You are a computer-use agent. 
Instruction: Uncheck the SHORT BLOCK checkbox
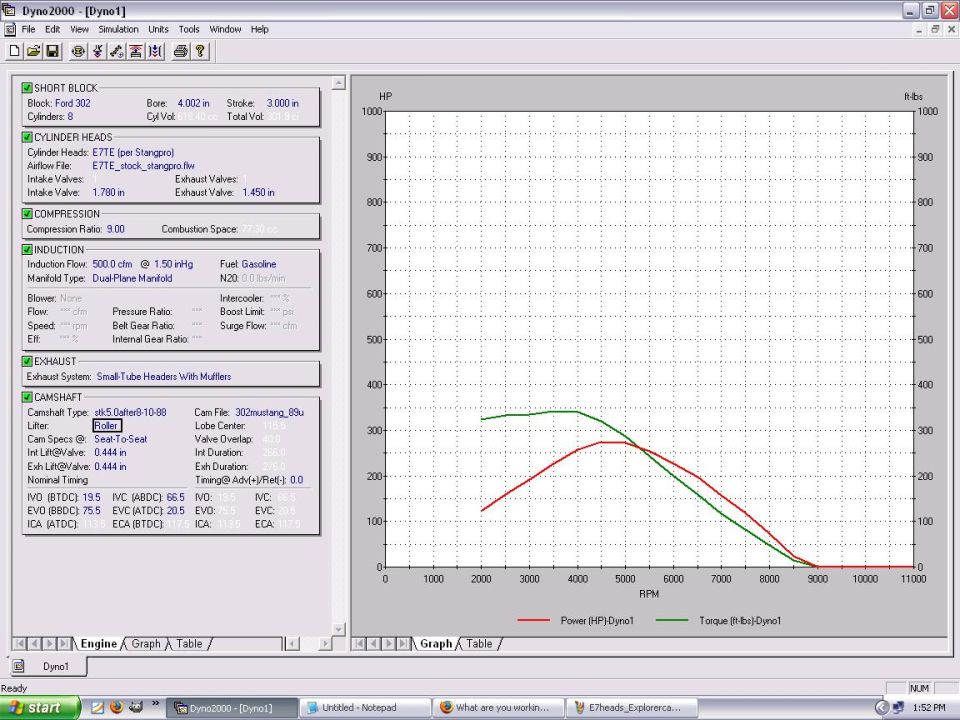(x=27, y=88)
